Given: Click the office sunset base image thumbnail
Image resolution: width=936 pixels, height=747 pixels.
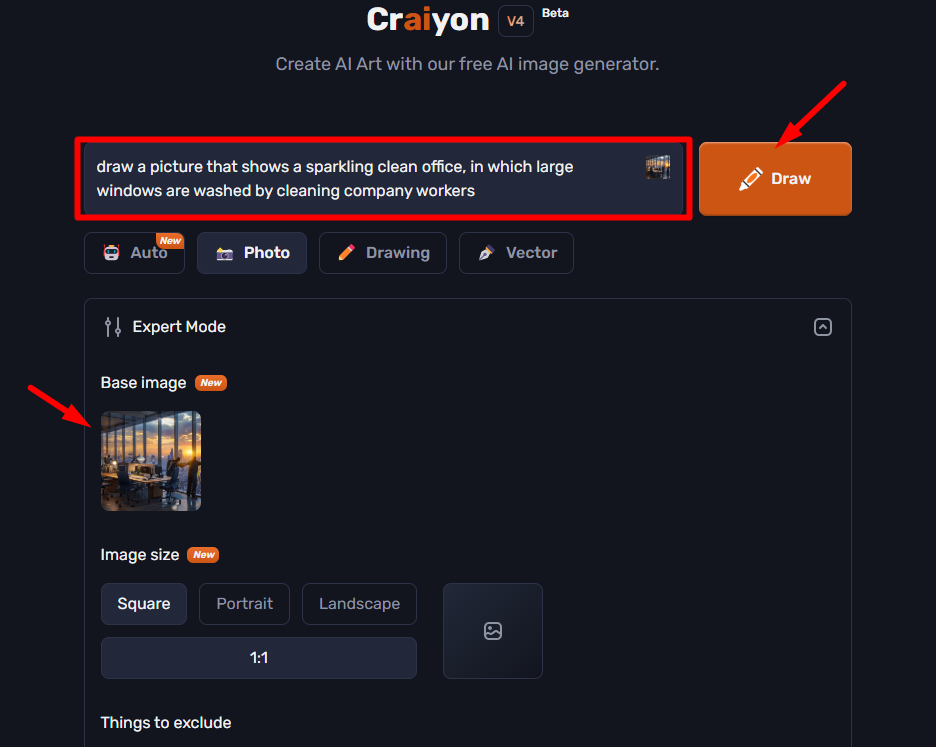Looking at the screenshot, I should click(x=151, y=461).
